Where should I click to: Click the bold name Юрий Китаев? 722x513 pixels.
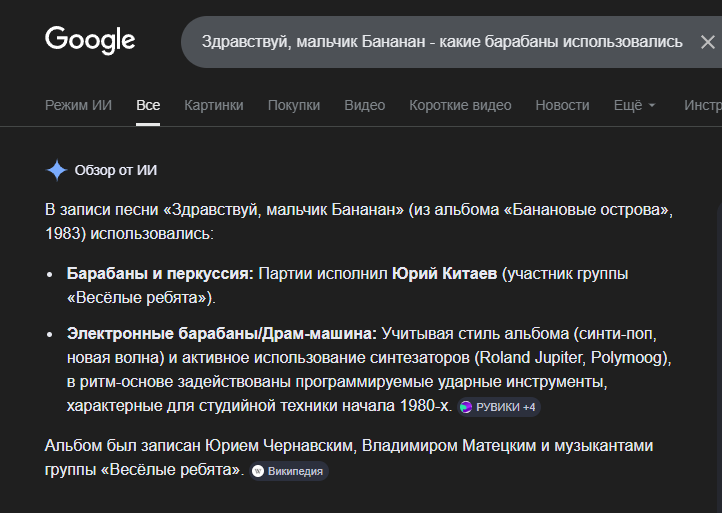tap(444, 274)
